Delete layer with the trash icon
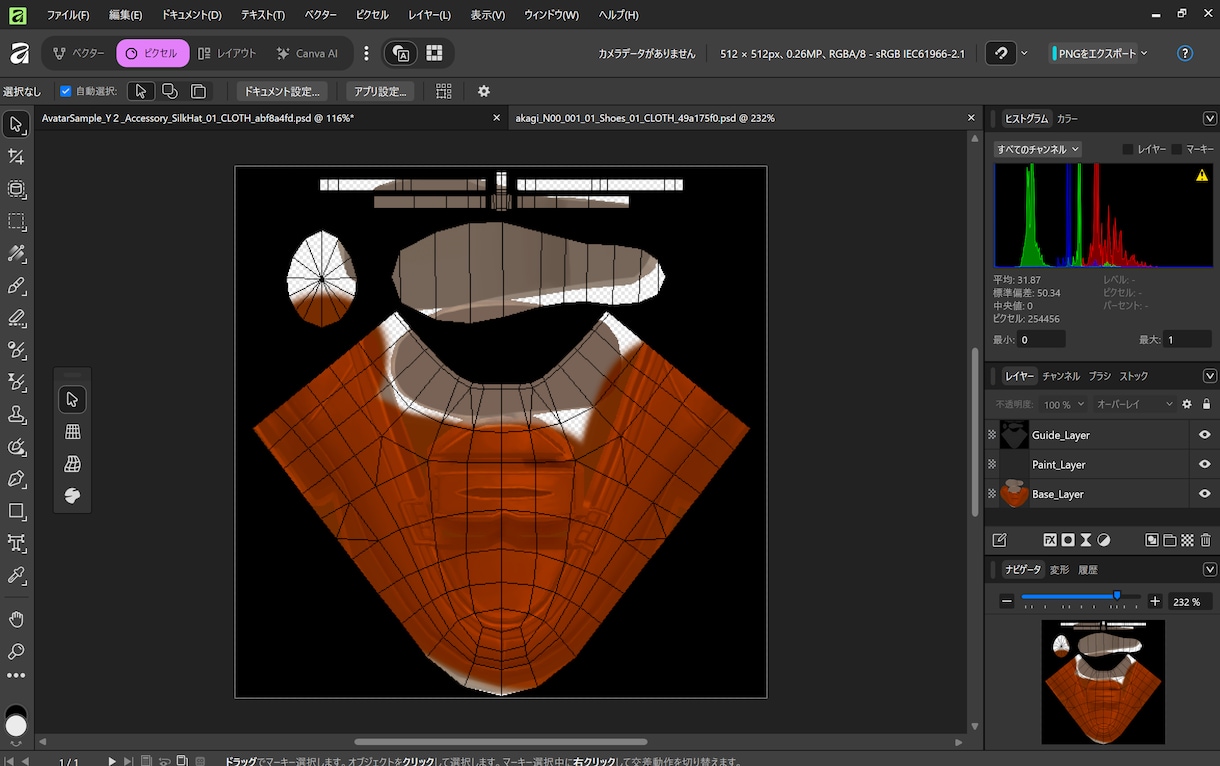Image resolution: width=1220 pixels, height=766 pixels. (x=1205, y=540)
